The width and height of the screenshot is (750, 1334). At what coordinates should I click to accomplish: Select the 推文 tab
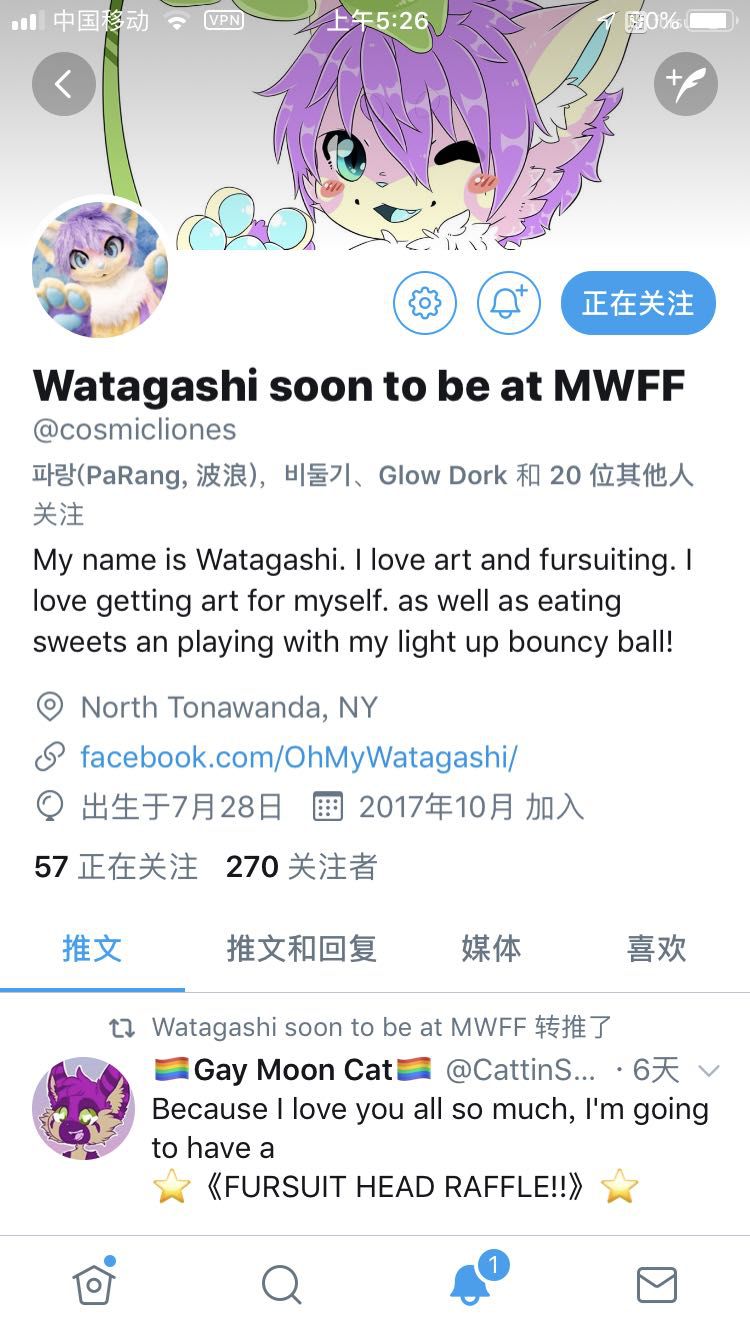(x=92, y=948)
